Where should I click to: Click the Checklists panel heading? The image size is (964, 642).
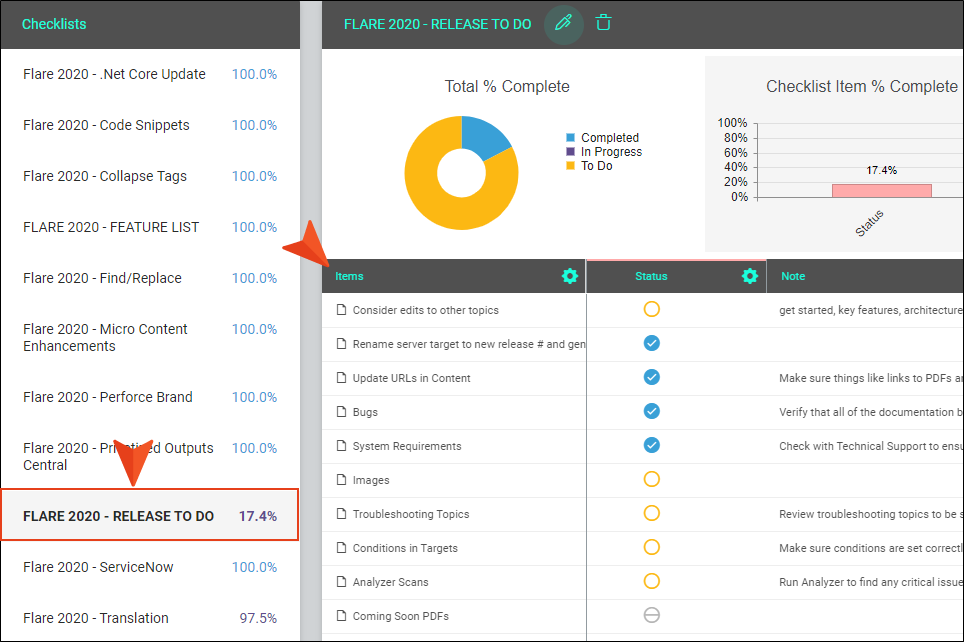coord(54,24)
